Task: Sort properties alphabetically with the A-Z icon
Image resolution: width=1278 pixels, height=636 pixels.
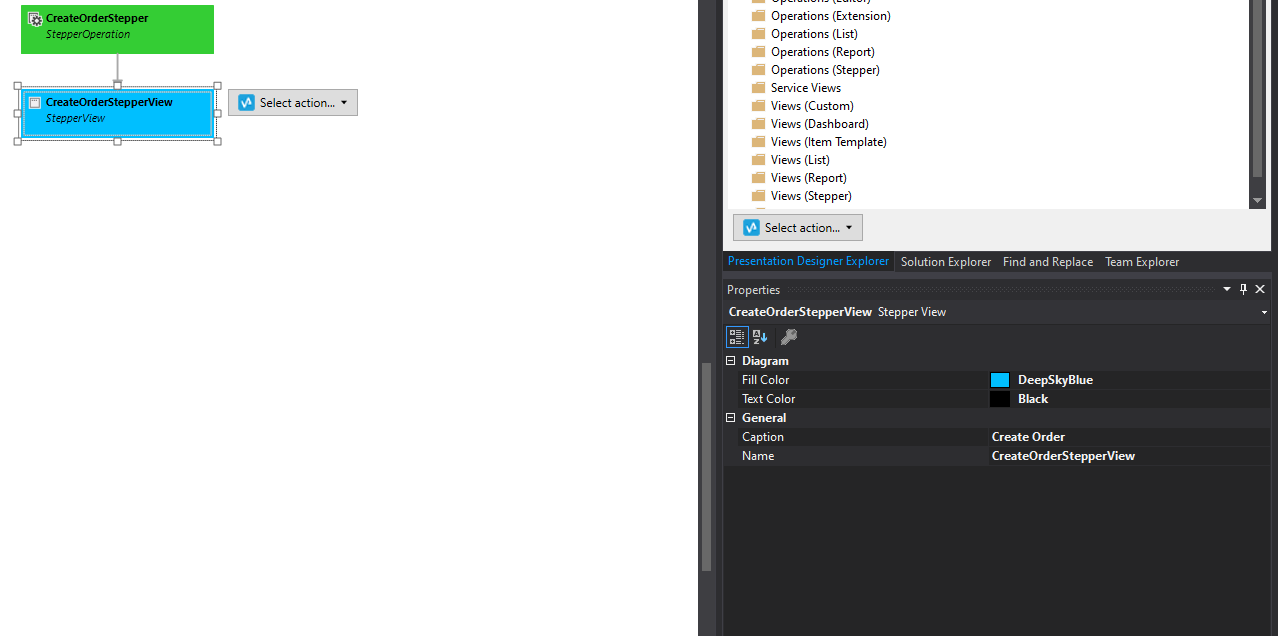Action: [760, 337]
